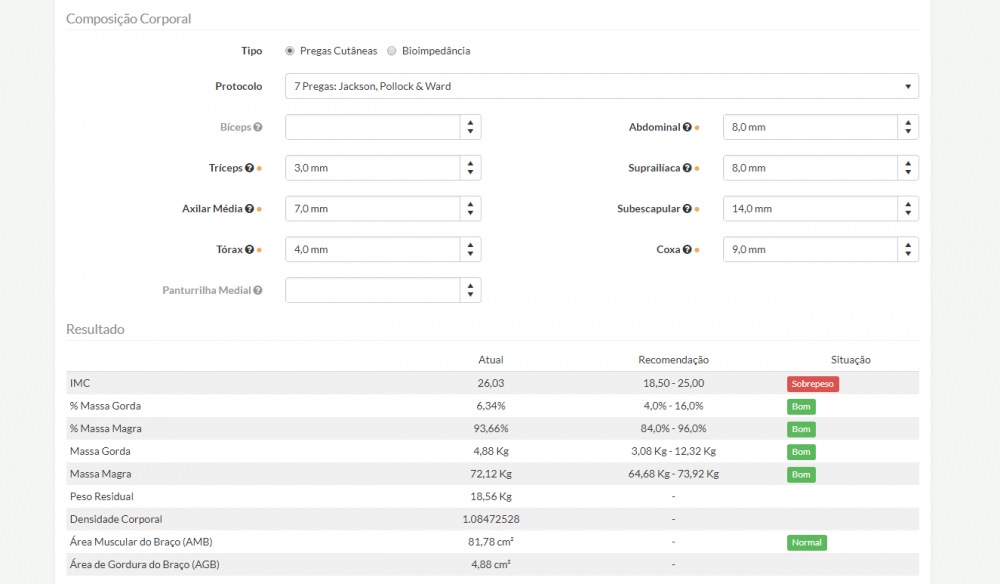Click stepper arrows on Abdominal field

tap(907, 127)
